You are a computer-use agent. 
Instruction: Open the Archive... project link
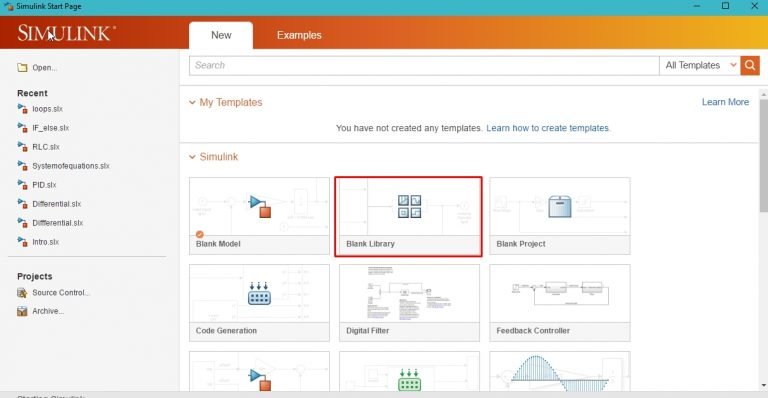(48, 311)
